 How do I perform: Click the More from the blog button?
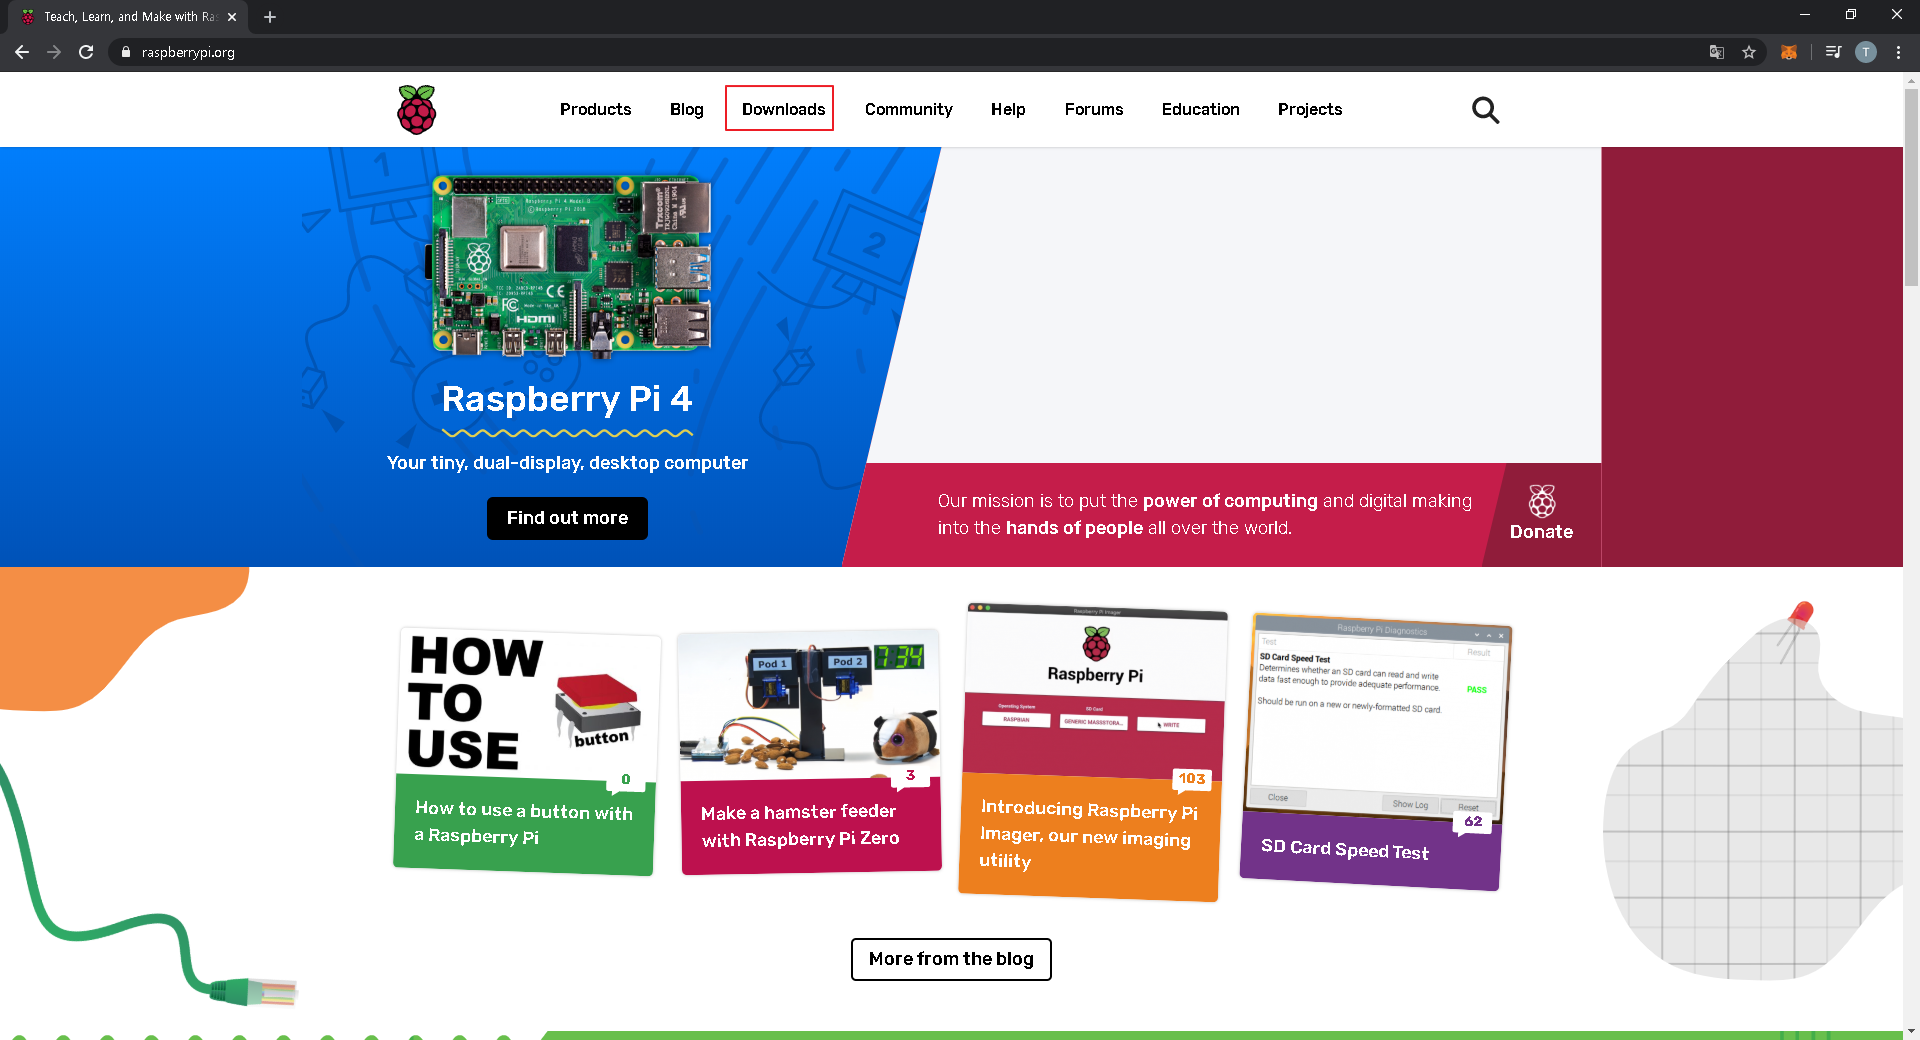951,959
